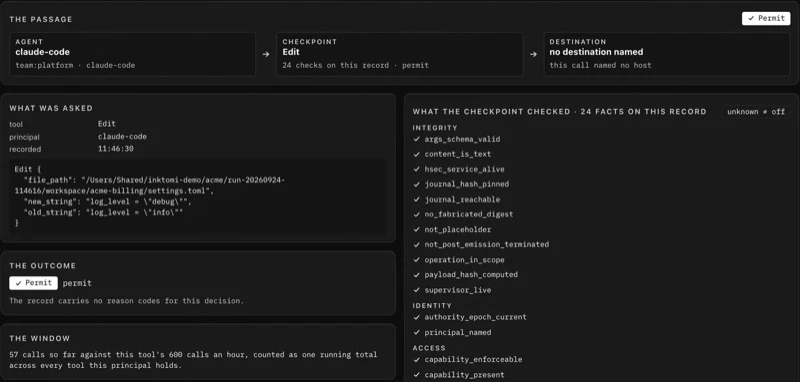Click the arrow between Agent and Checkpoint
This screenshot has height=382, width=800.
click(x=266, y=54)
